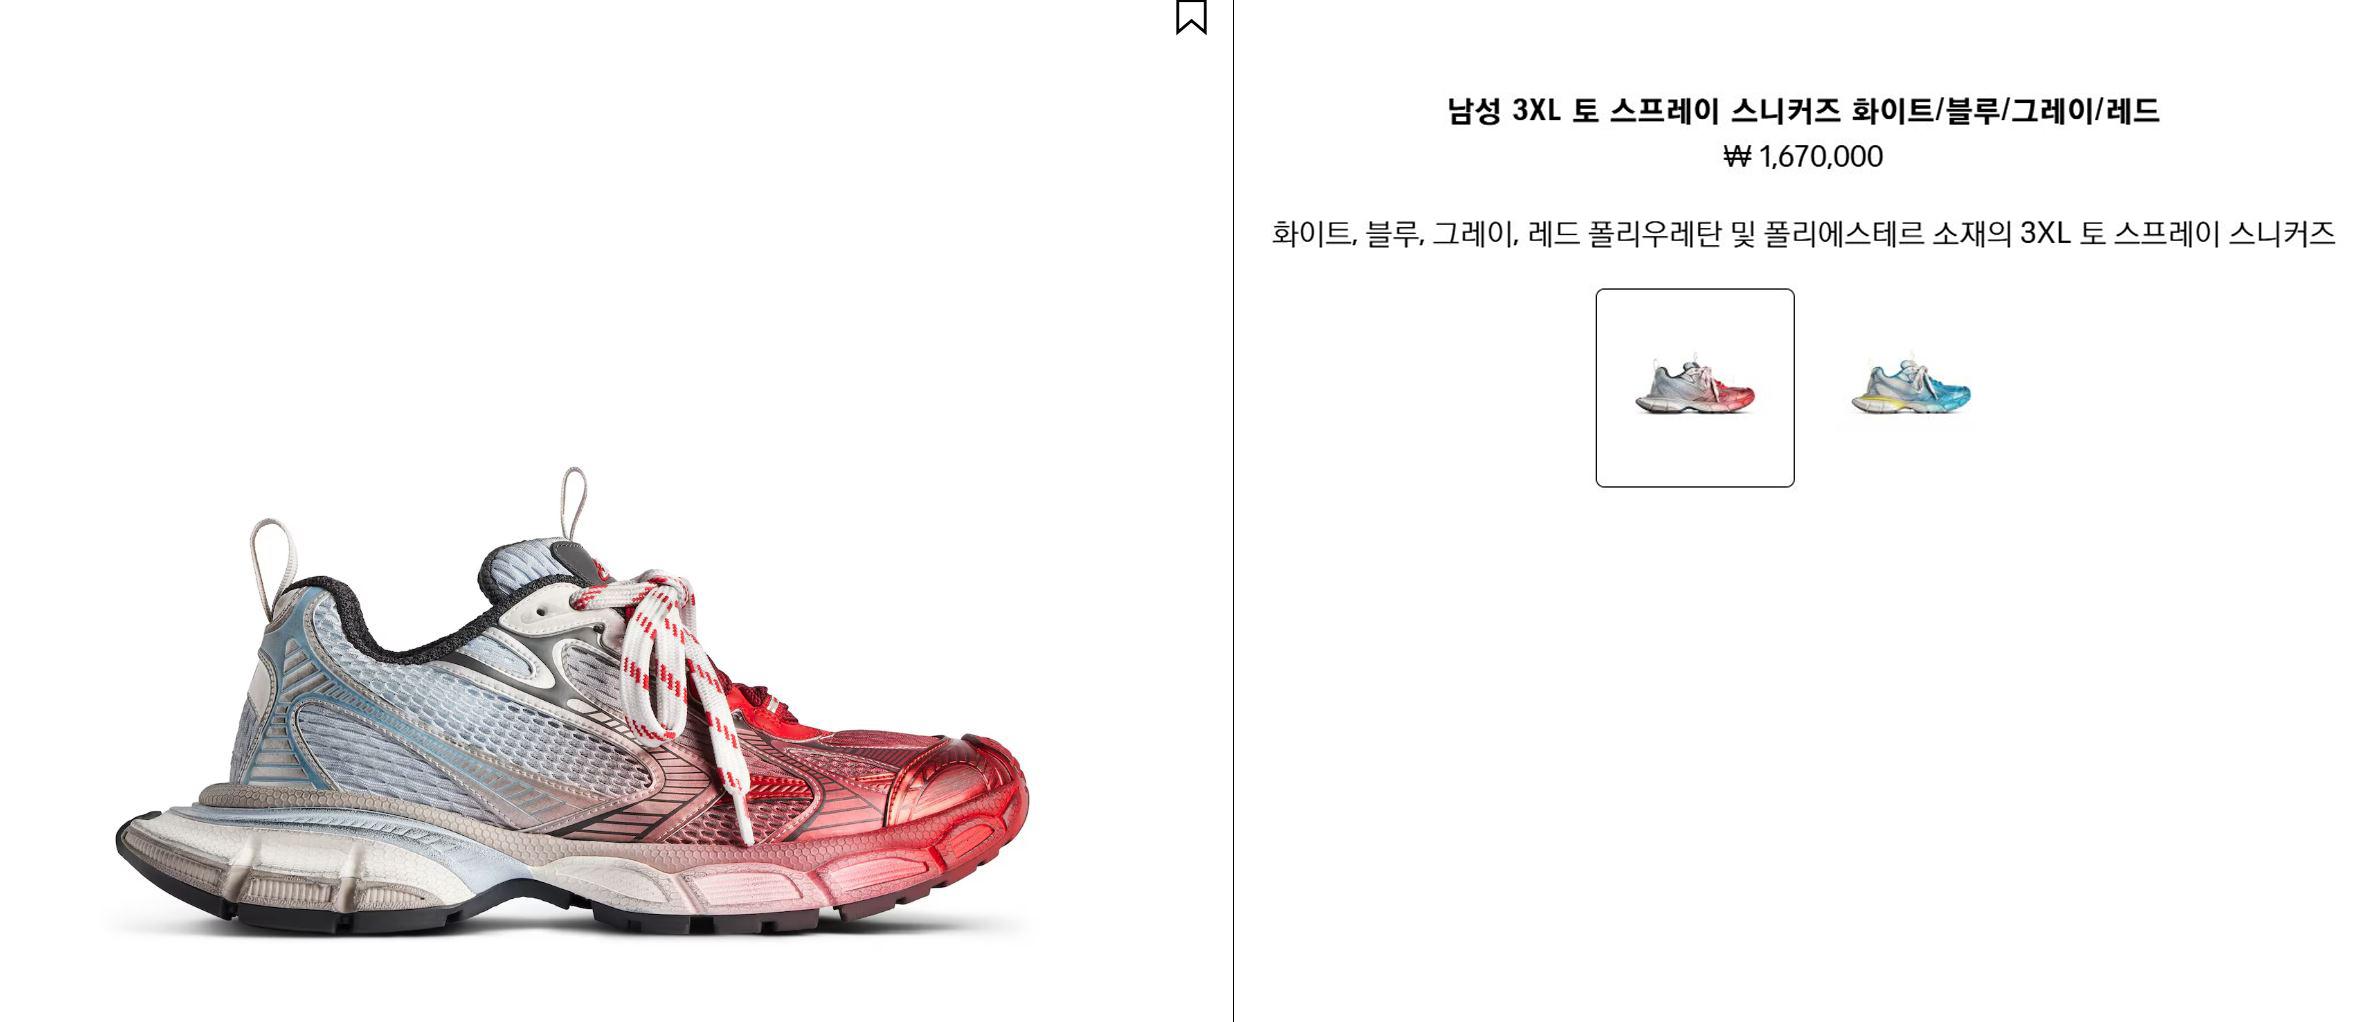Click the polyurethane and polyester material description line
Screen dimensions: 2355x1022
[x=1803, y=234]
